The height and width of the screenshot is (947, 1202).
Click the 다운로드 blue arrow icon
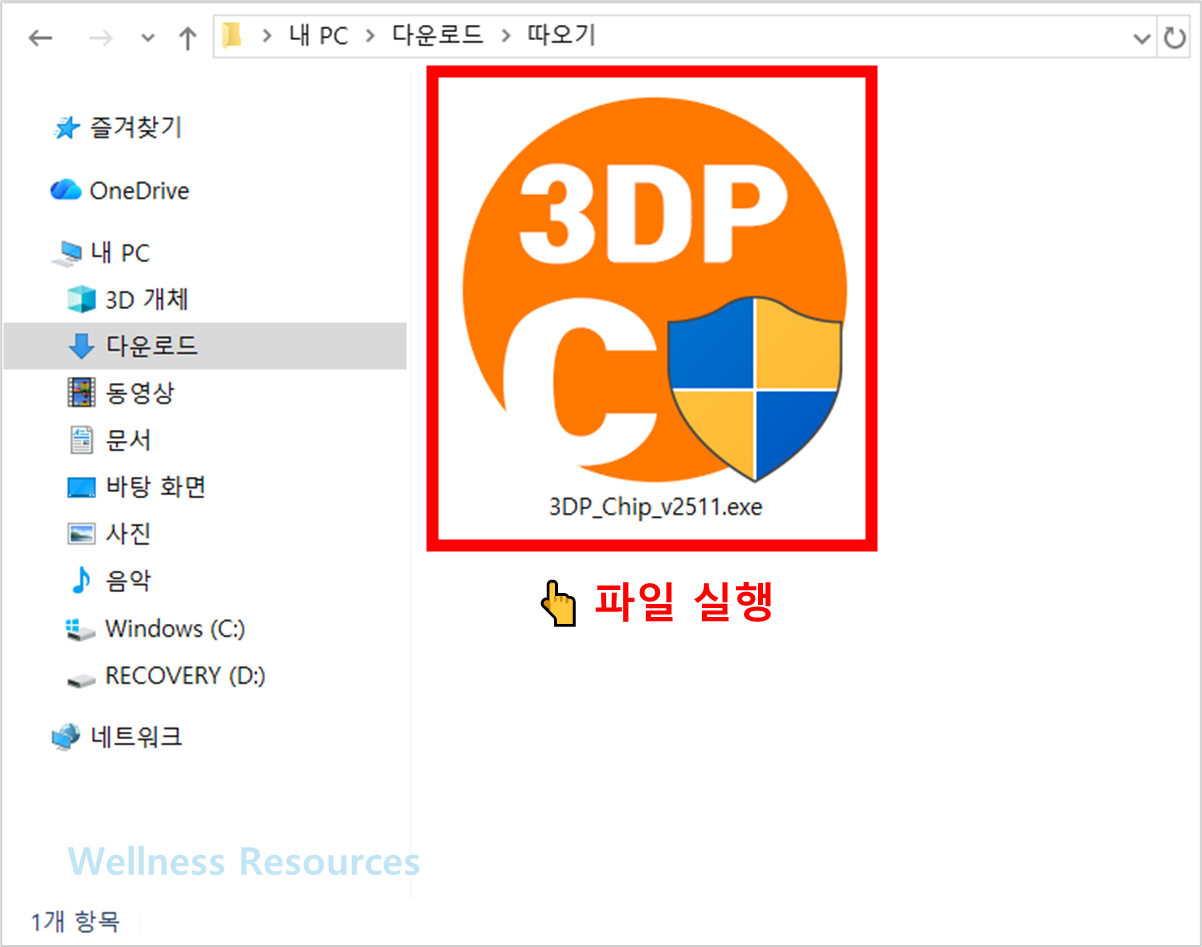click(81, 346)
